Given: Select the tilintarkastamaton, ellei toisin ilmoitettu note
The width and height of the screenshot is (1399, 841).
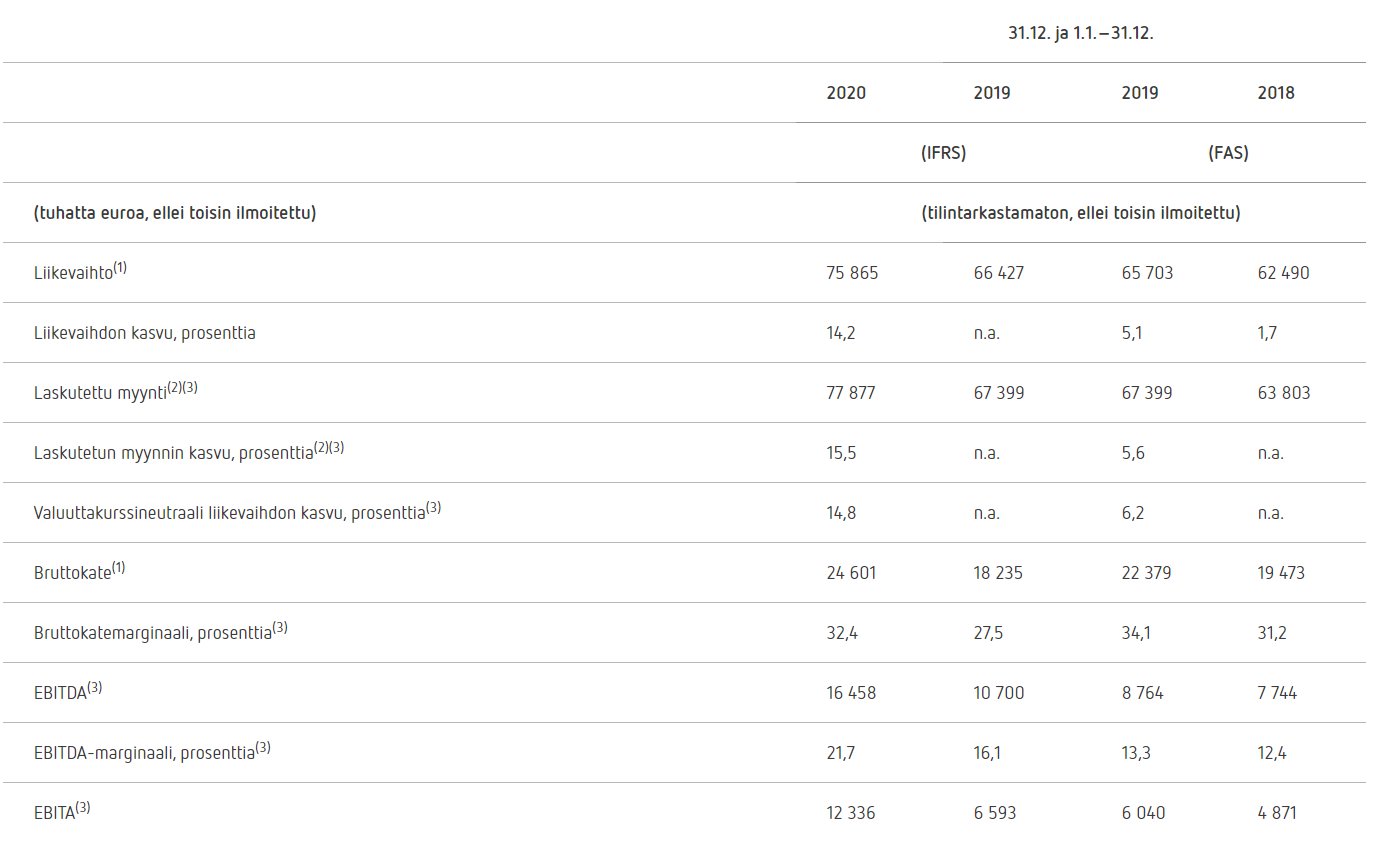Looking at the screenshot, I should click(1080, 213).
